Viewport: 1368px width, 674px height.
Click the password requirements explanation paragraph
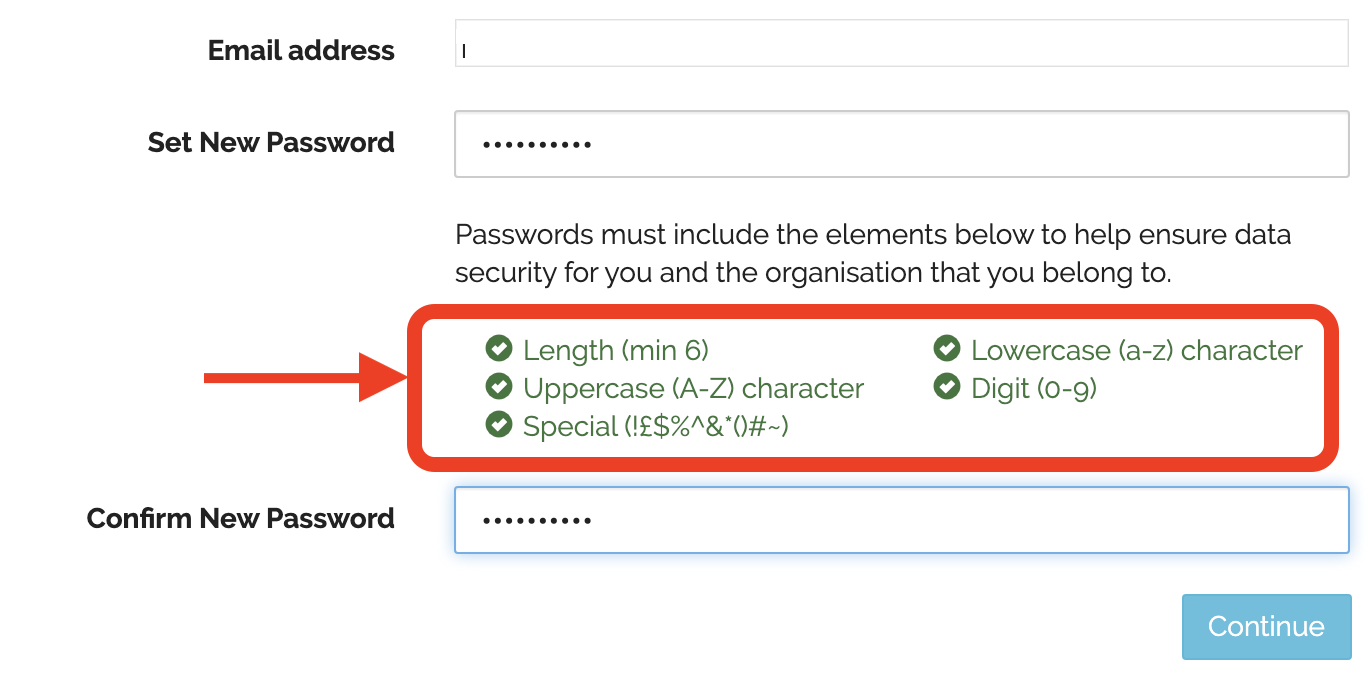[872, 254]
